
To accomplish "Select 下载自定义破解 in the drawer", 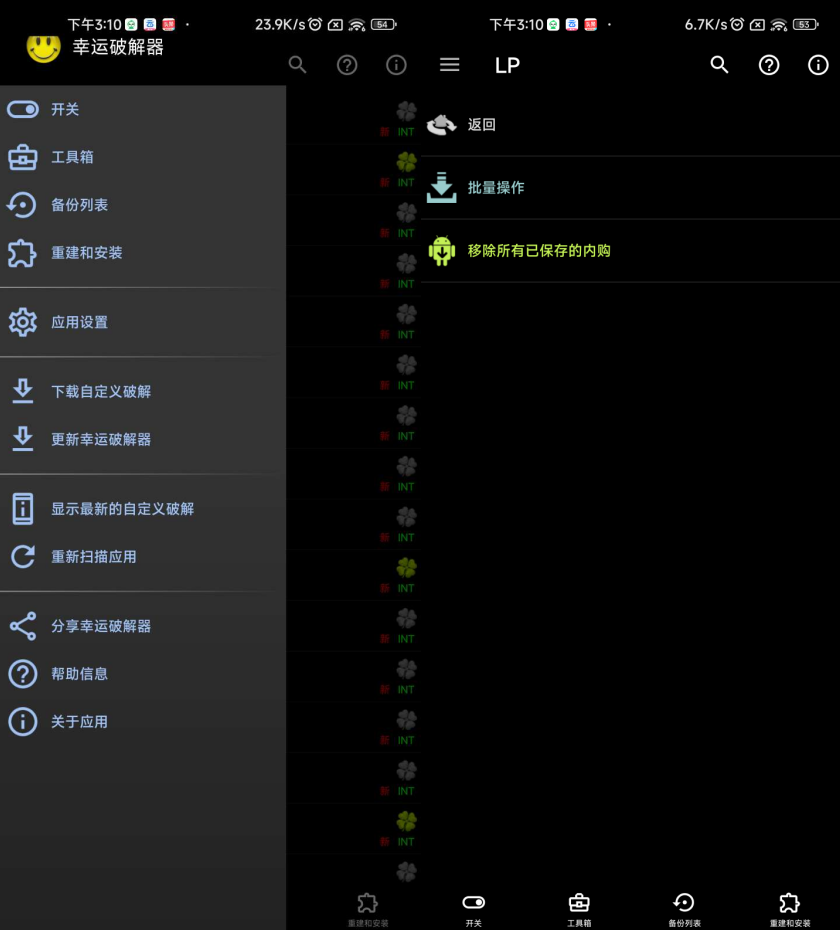I will click(x=101, y=391).
